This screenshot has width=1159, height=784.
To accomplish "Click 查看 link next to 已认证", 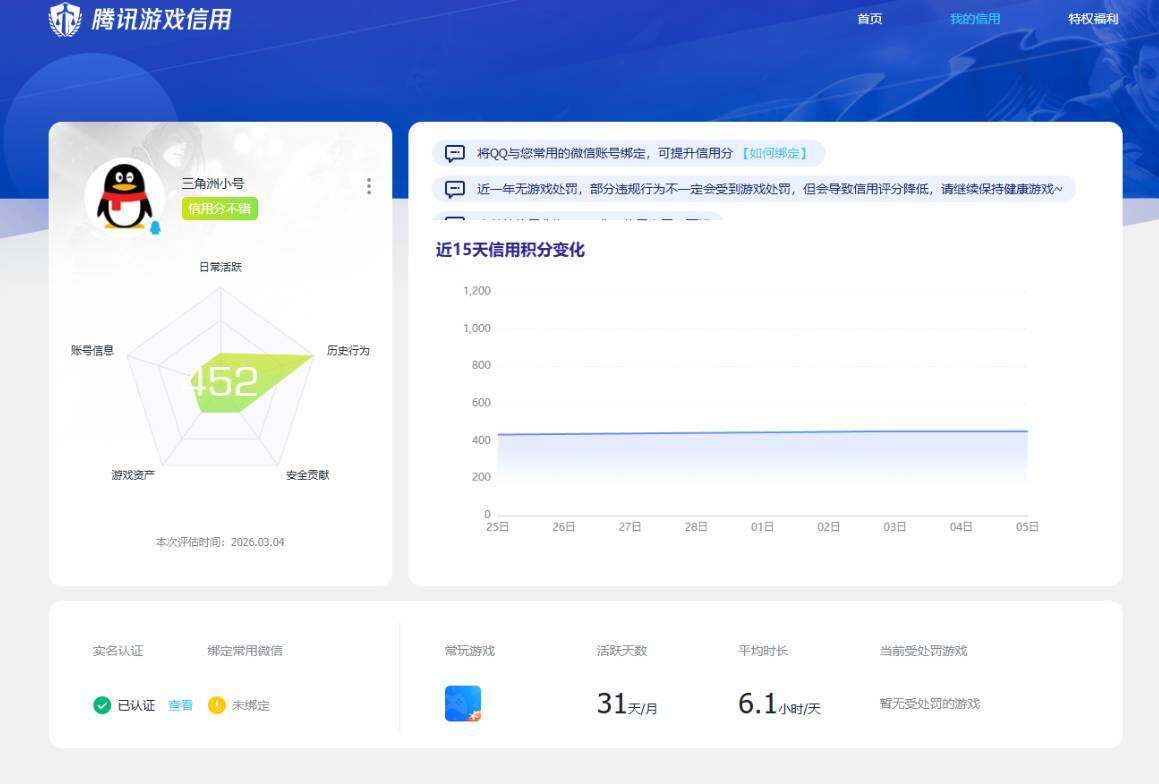I will 180,705.
